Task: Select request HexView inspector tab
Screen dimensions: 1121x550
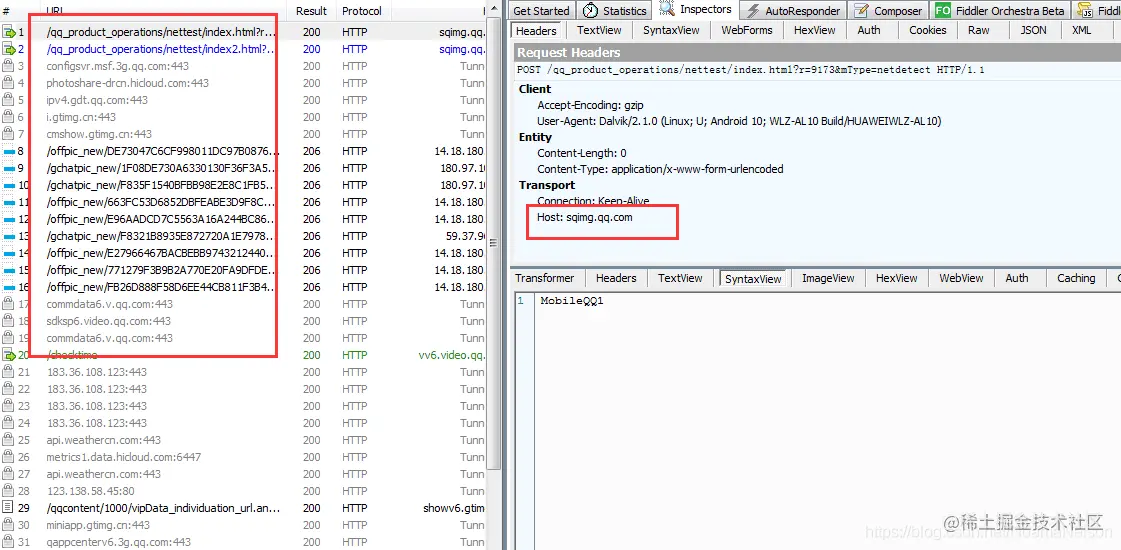Action: point(814,30)
